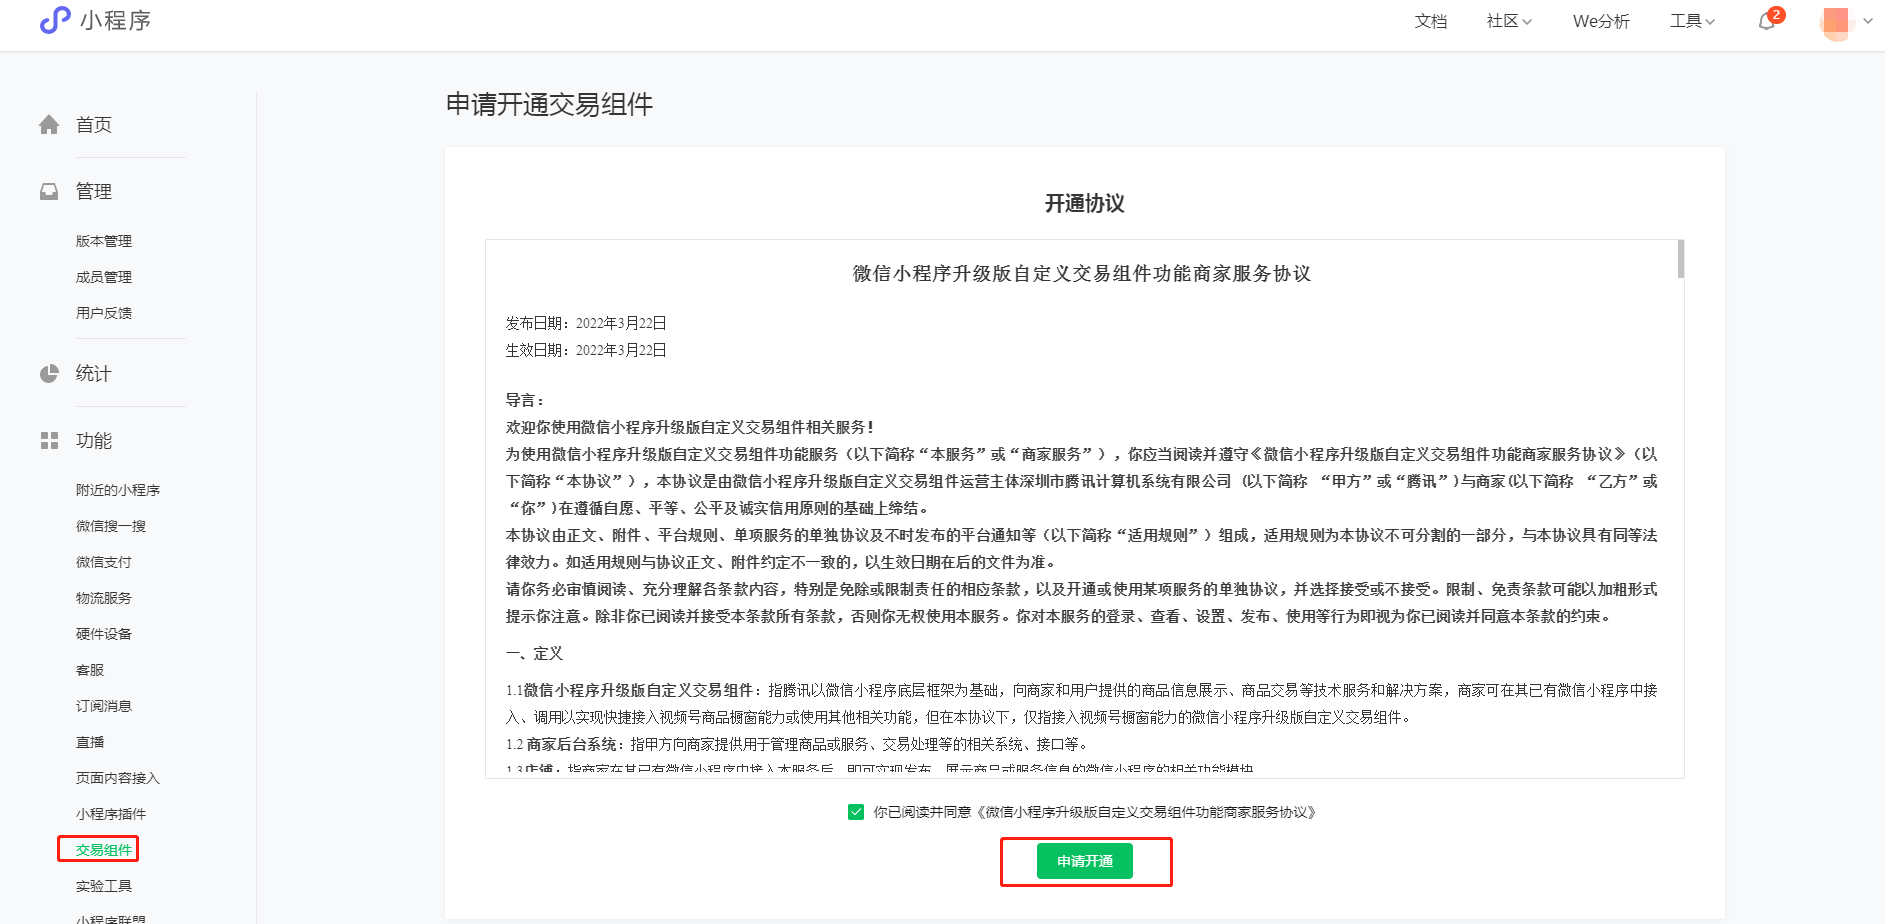Go to 文档 in top navigation
The height and width of the screenshot is (924, 1885).
tap(1431, 21)
